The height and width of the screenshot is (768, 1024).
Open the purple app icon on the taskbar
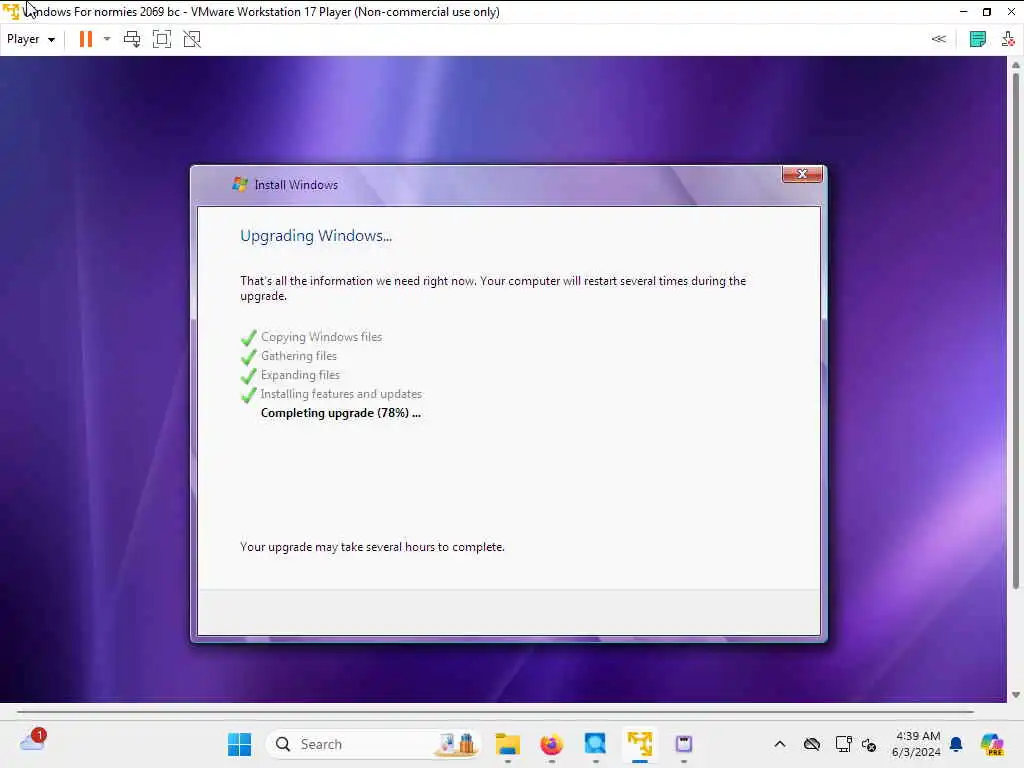click(x=683, y=744)
